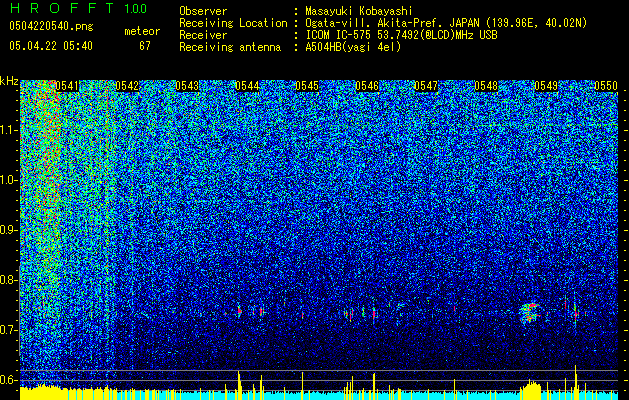
Task: Click the HROFFT 1.0.0 title text
Action: click(78, 8)
